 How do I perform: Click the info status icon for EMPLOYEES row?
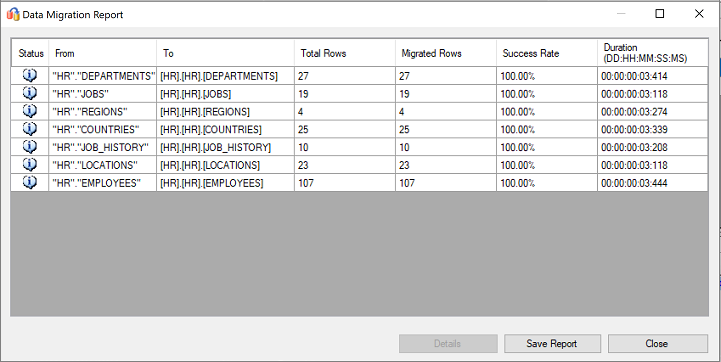[30, 183]
